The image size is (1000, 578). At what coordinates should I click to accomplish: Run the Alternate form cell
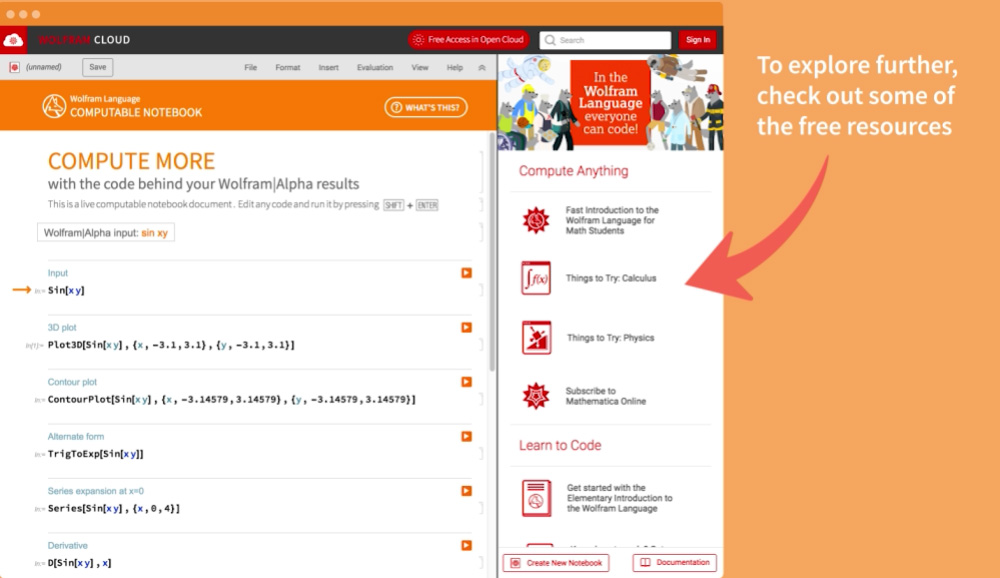[x=466, y=436]
